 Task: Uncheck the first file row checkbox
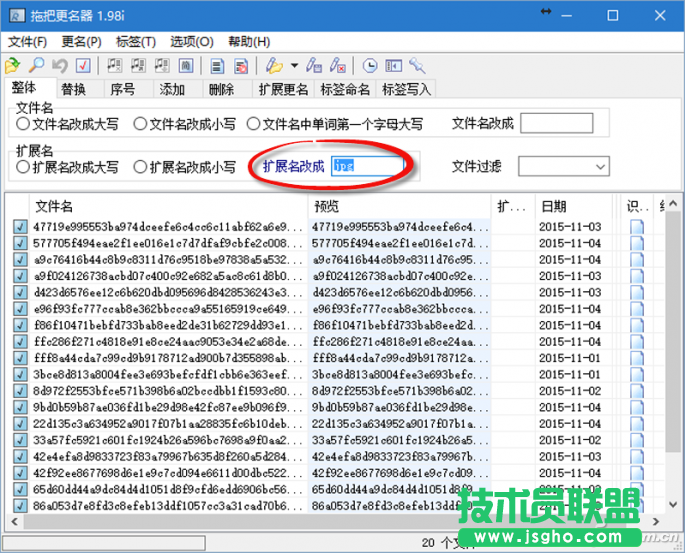coord(20,227)
